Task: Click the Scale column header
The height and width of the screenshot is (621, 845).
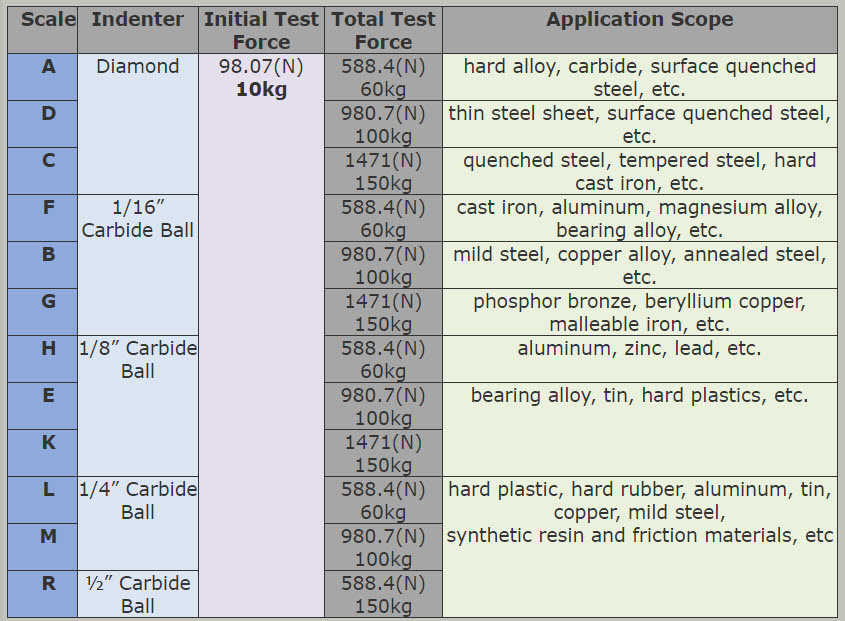Action: (43, 30)
